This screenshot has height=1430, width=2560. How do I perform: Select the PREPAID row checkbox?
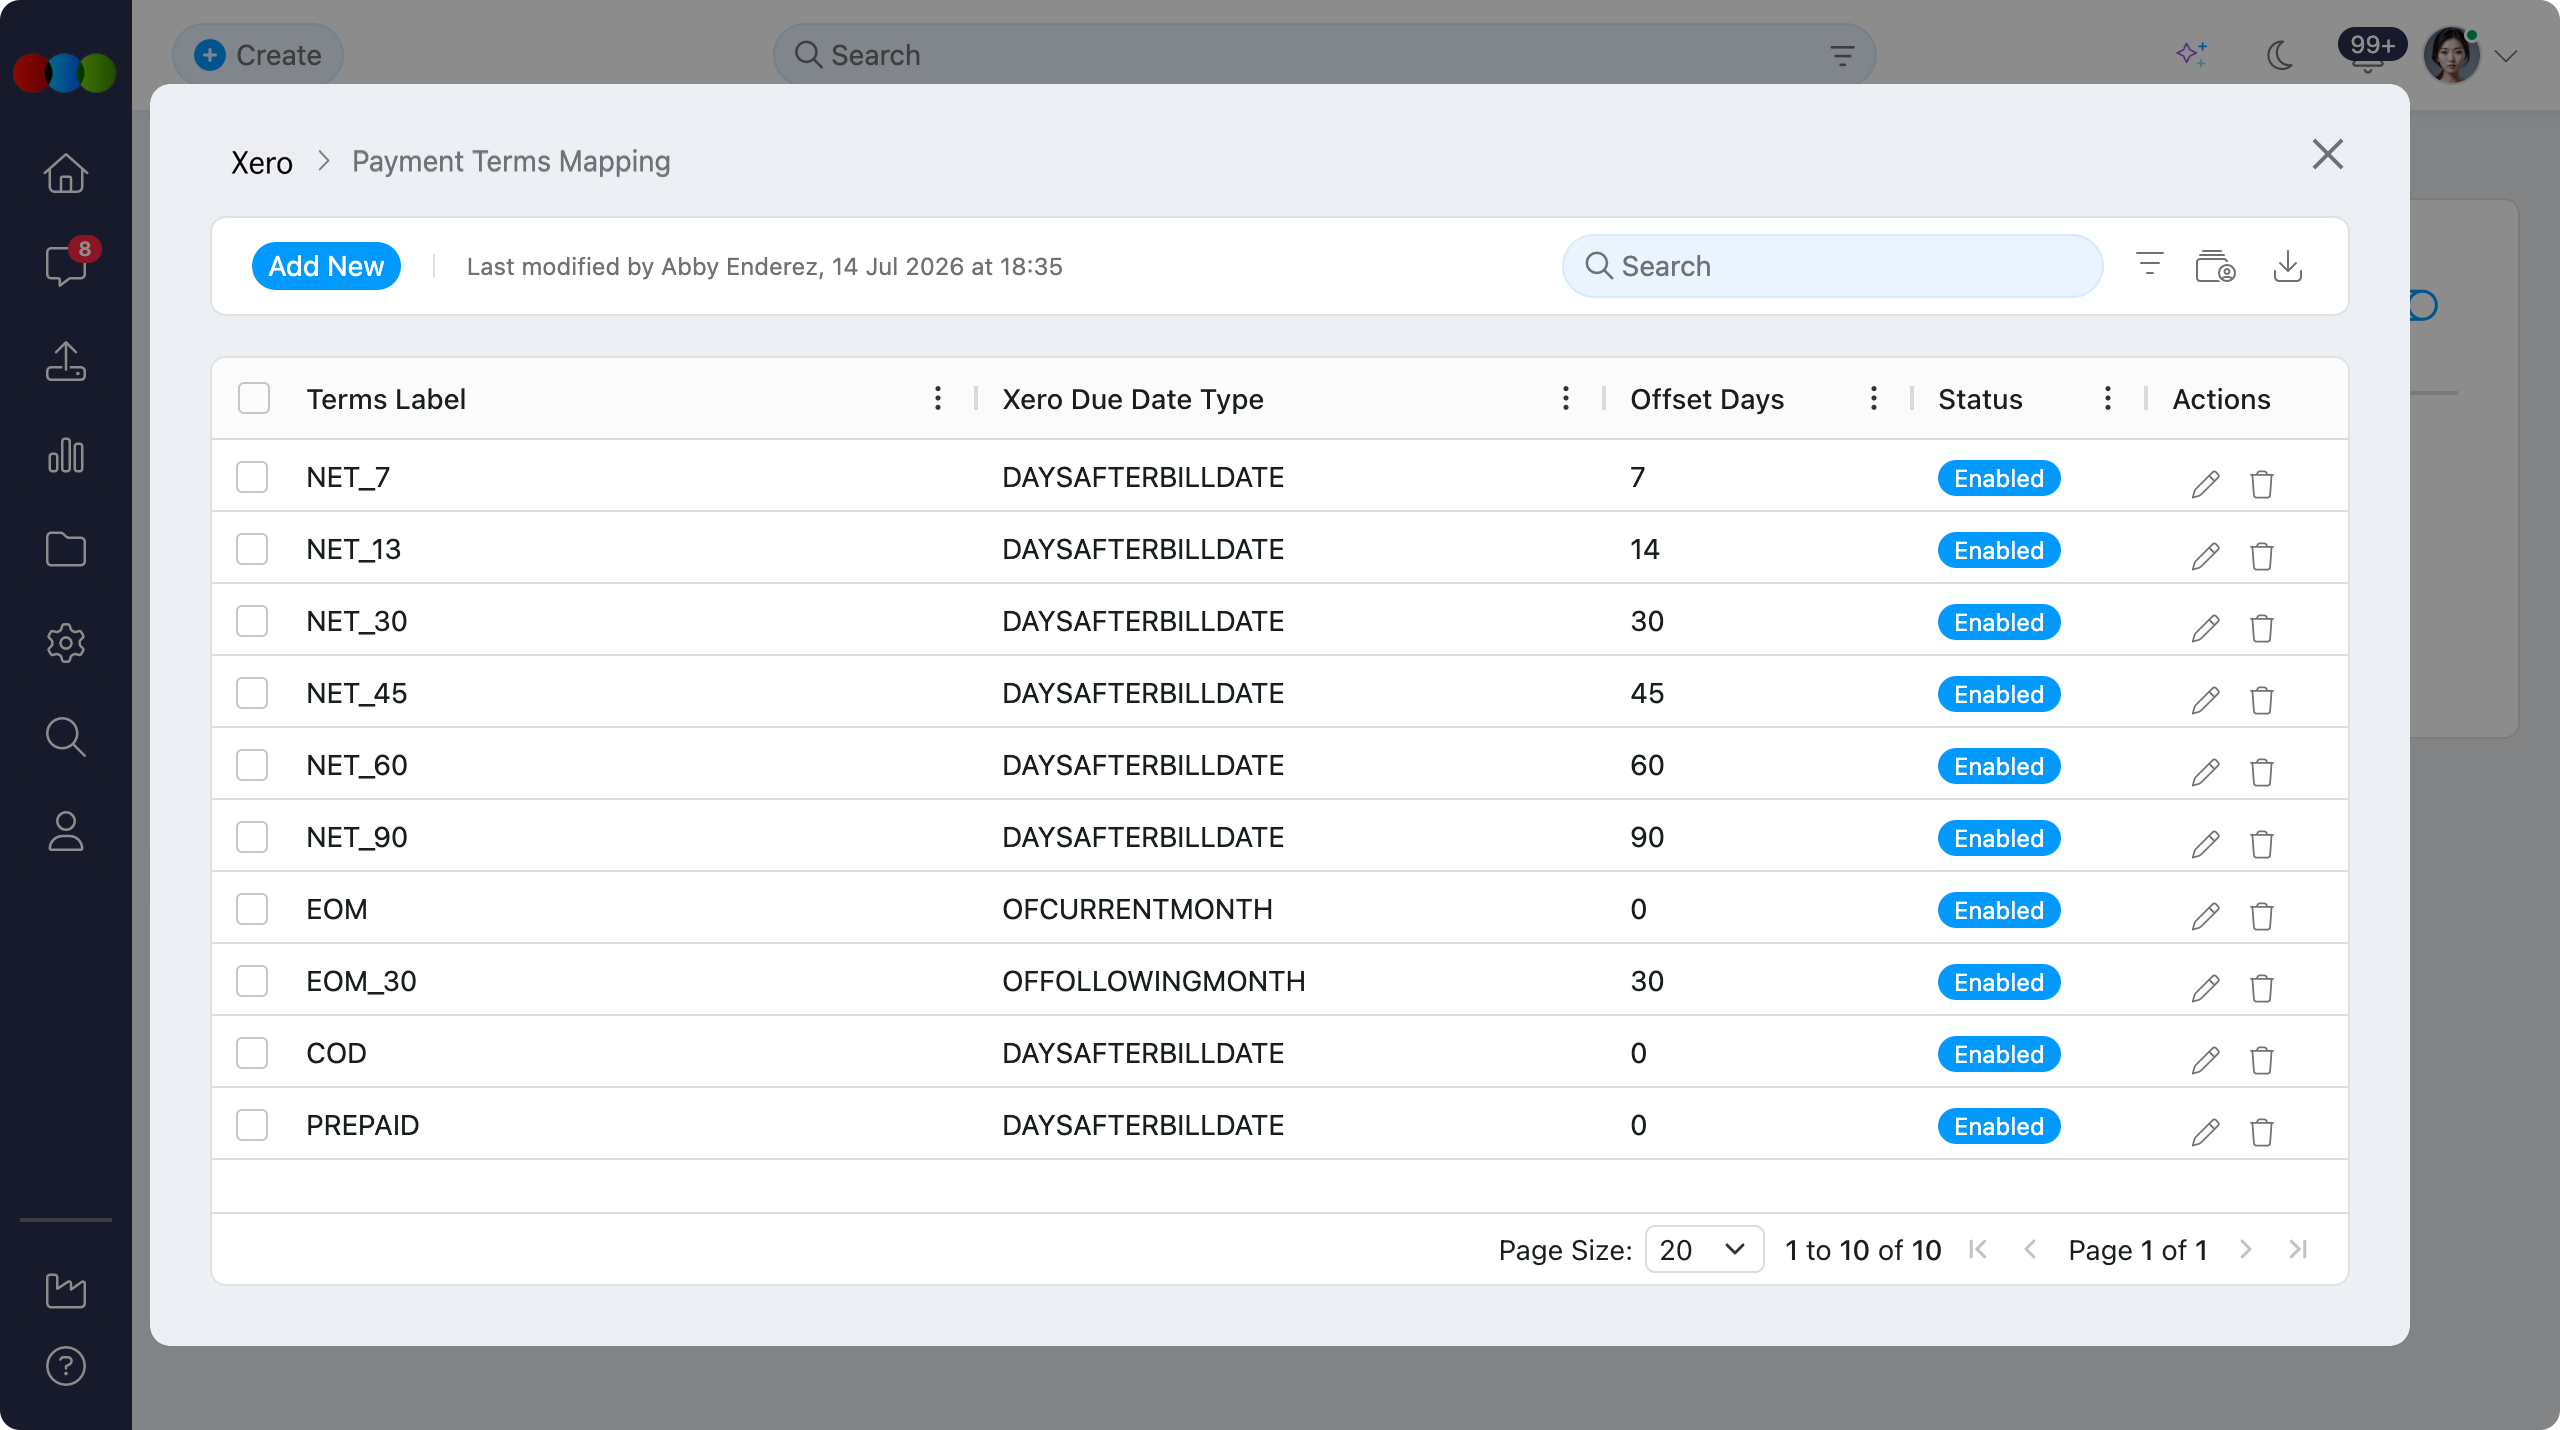[x=252, y=1125]
